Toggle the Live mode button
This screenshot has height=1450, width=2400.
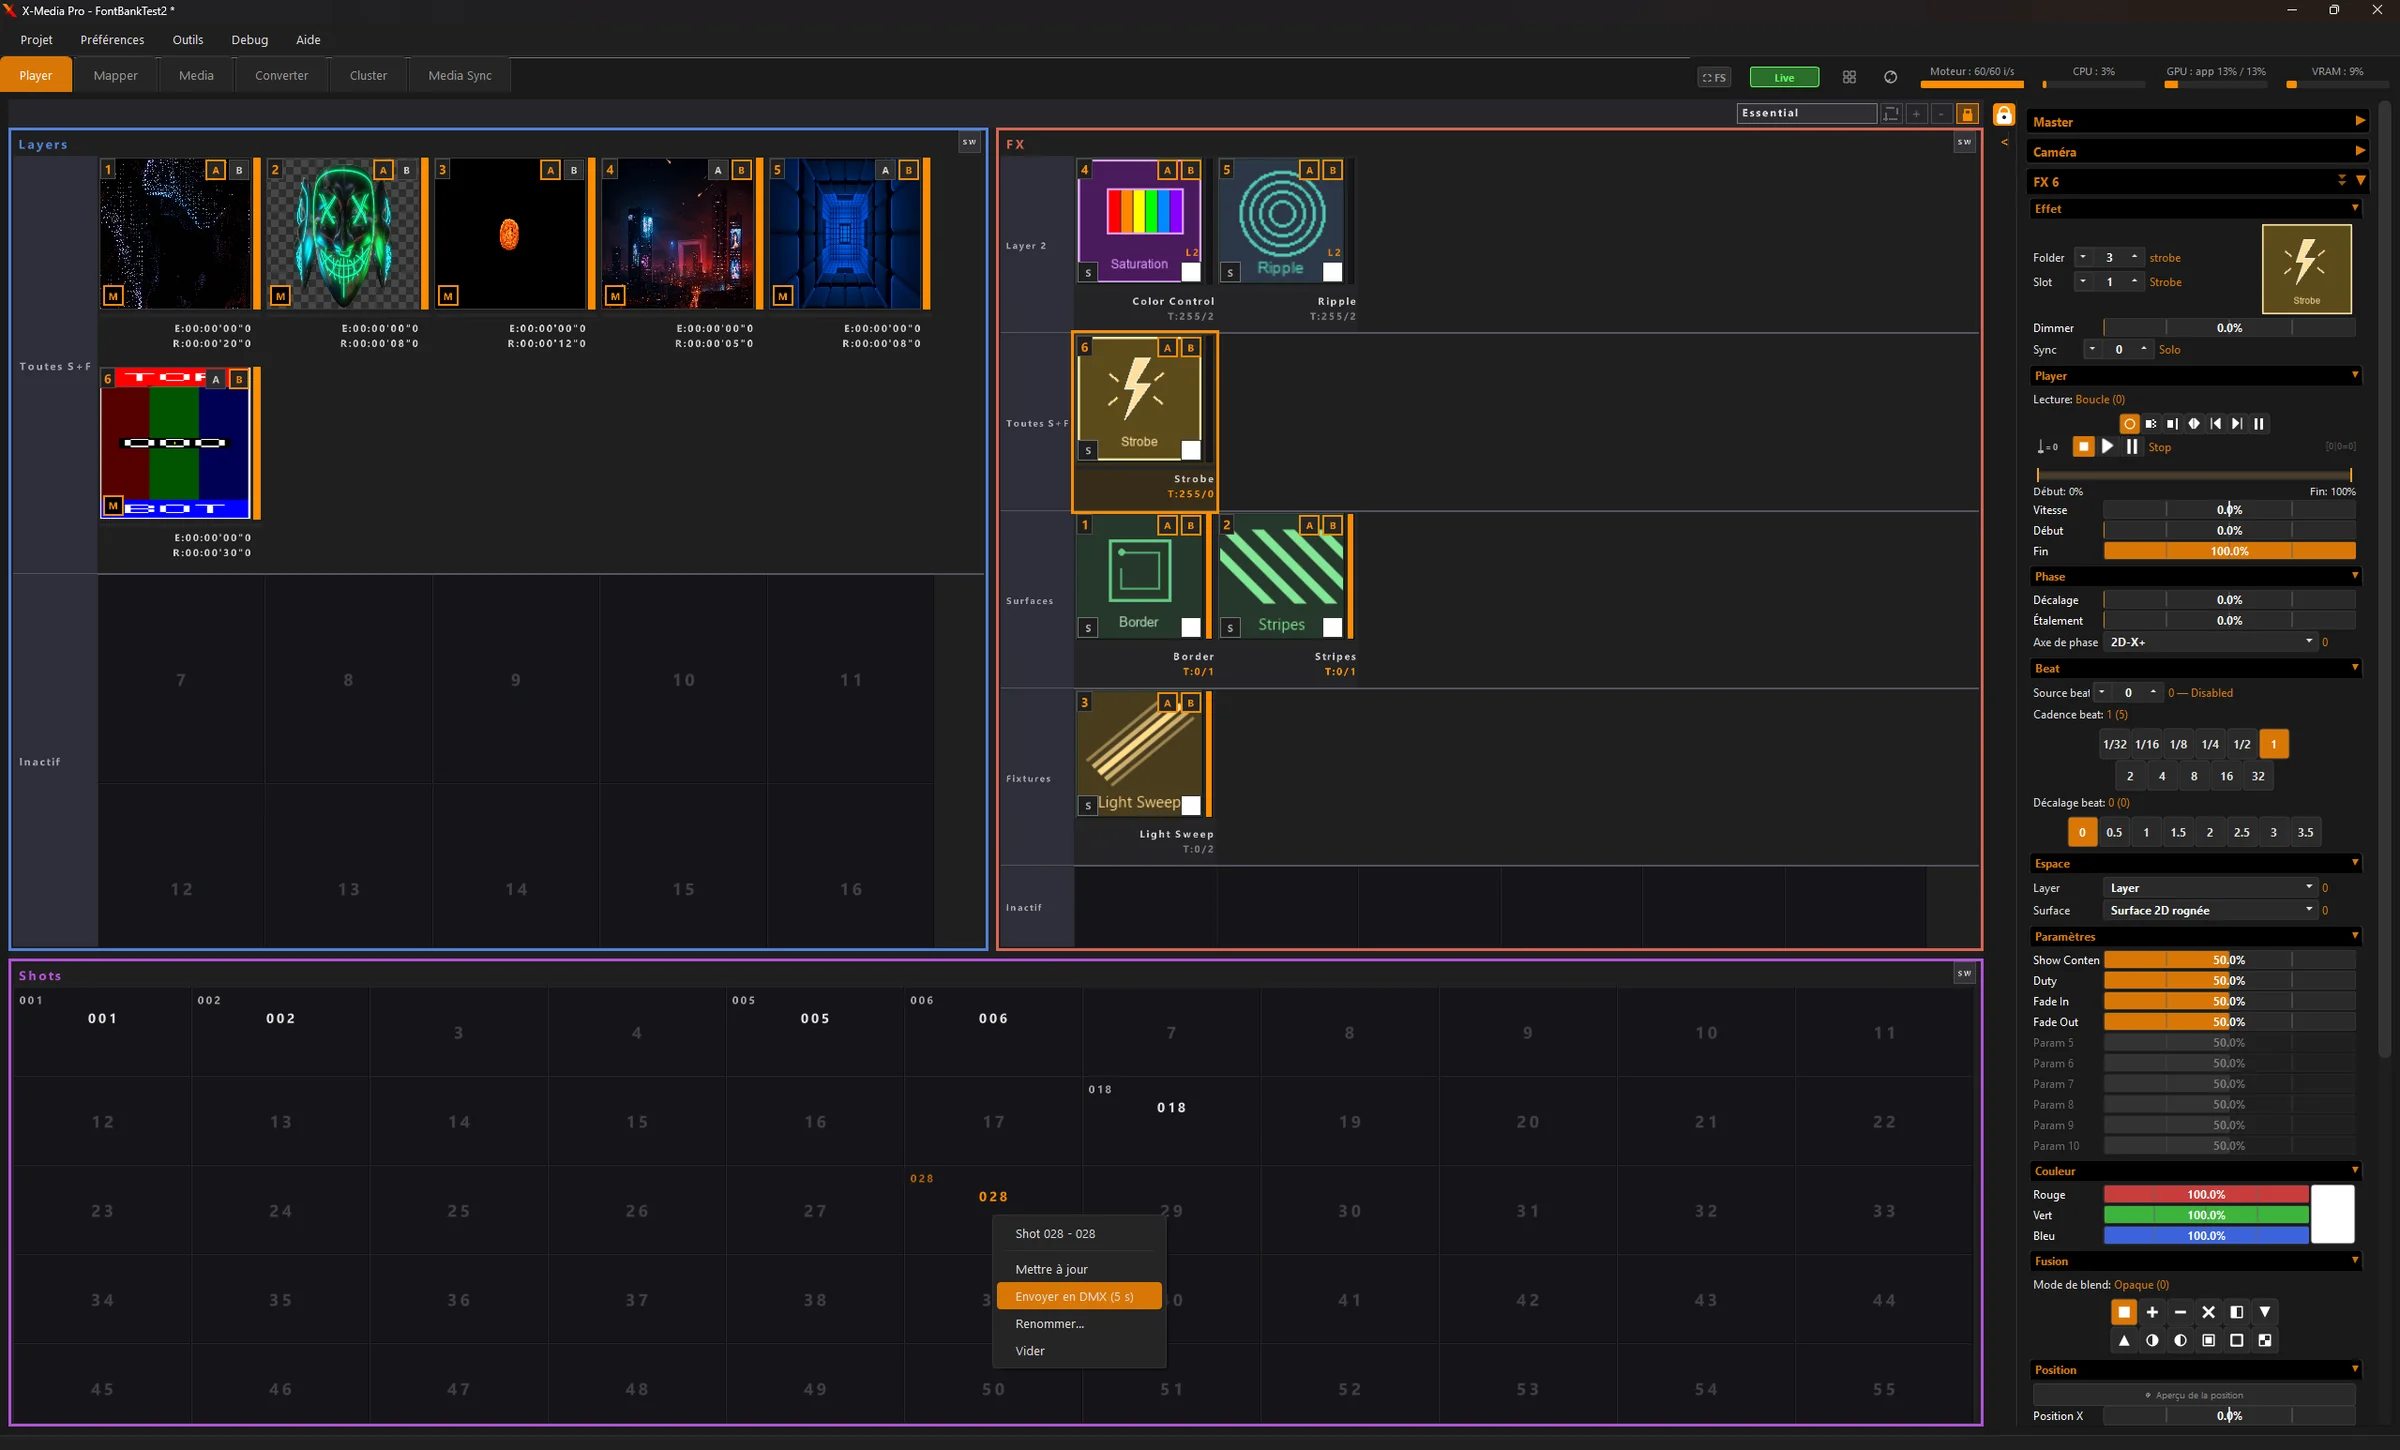(x=1784, y=77)
